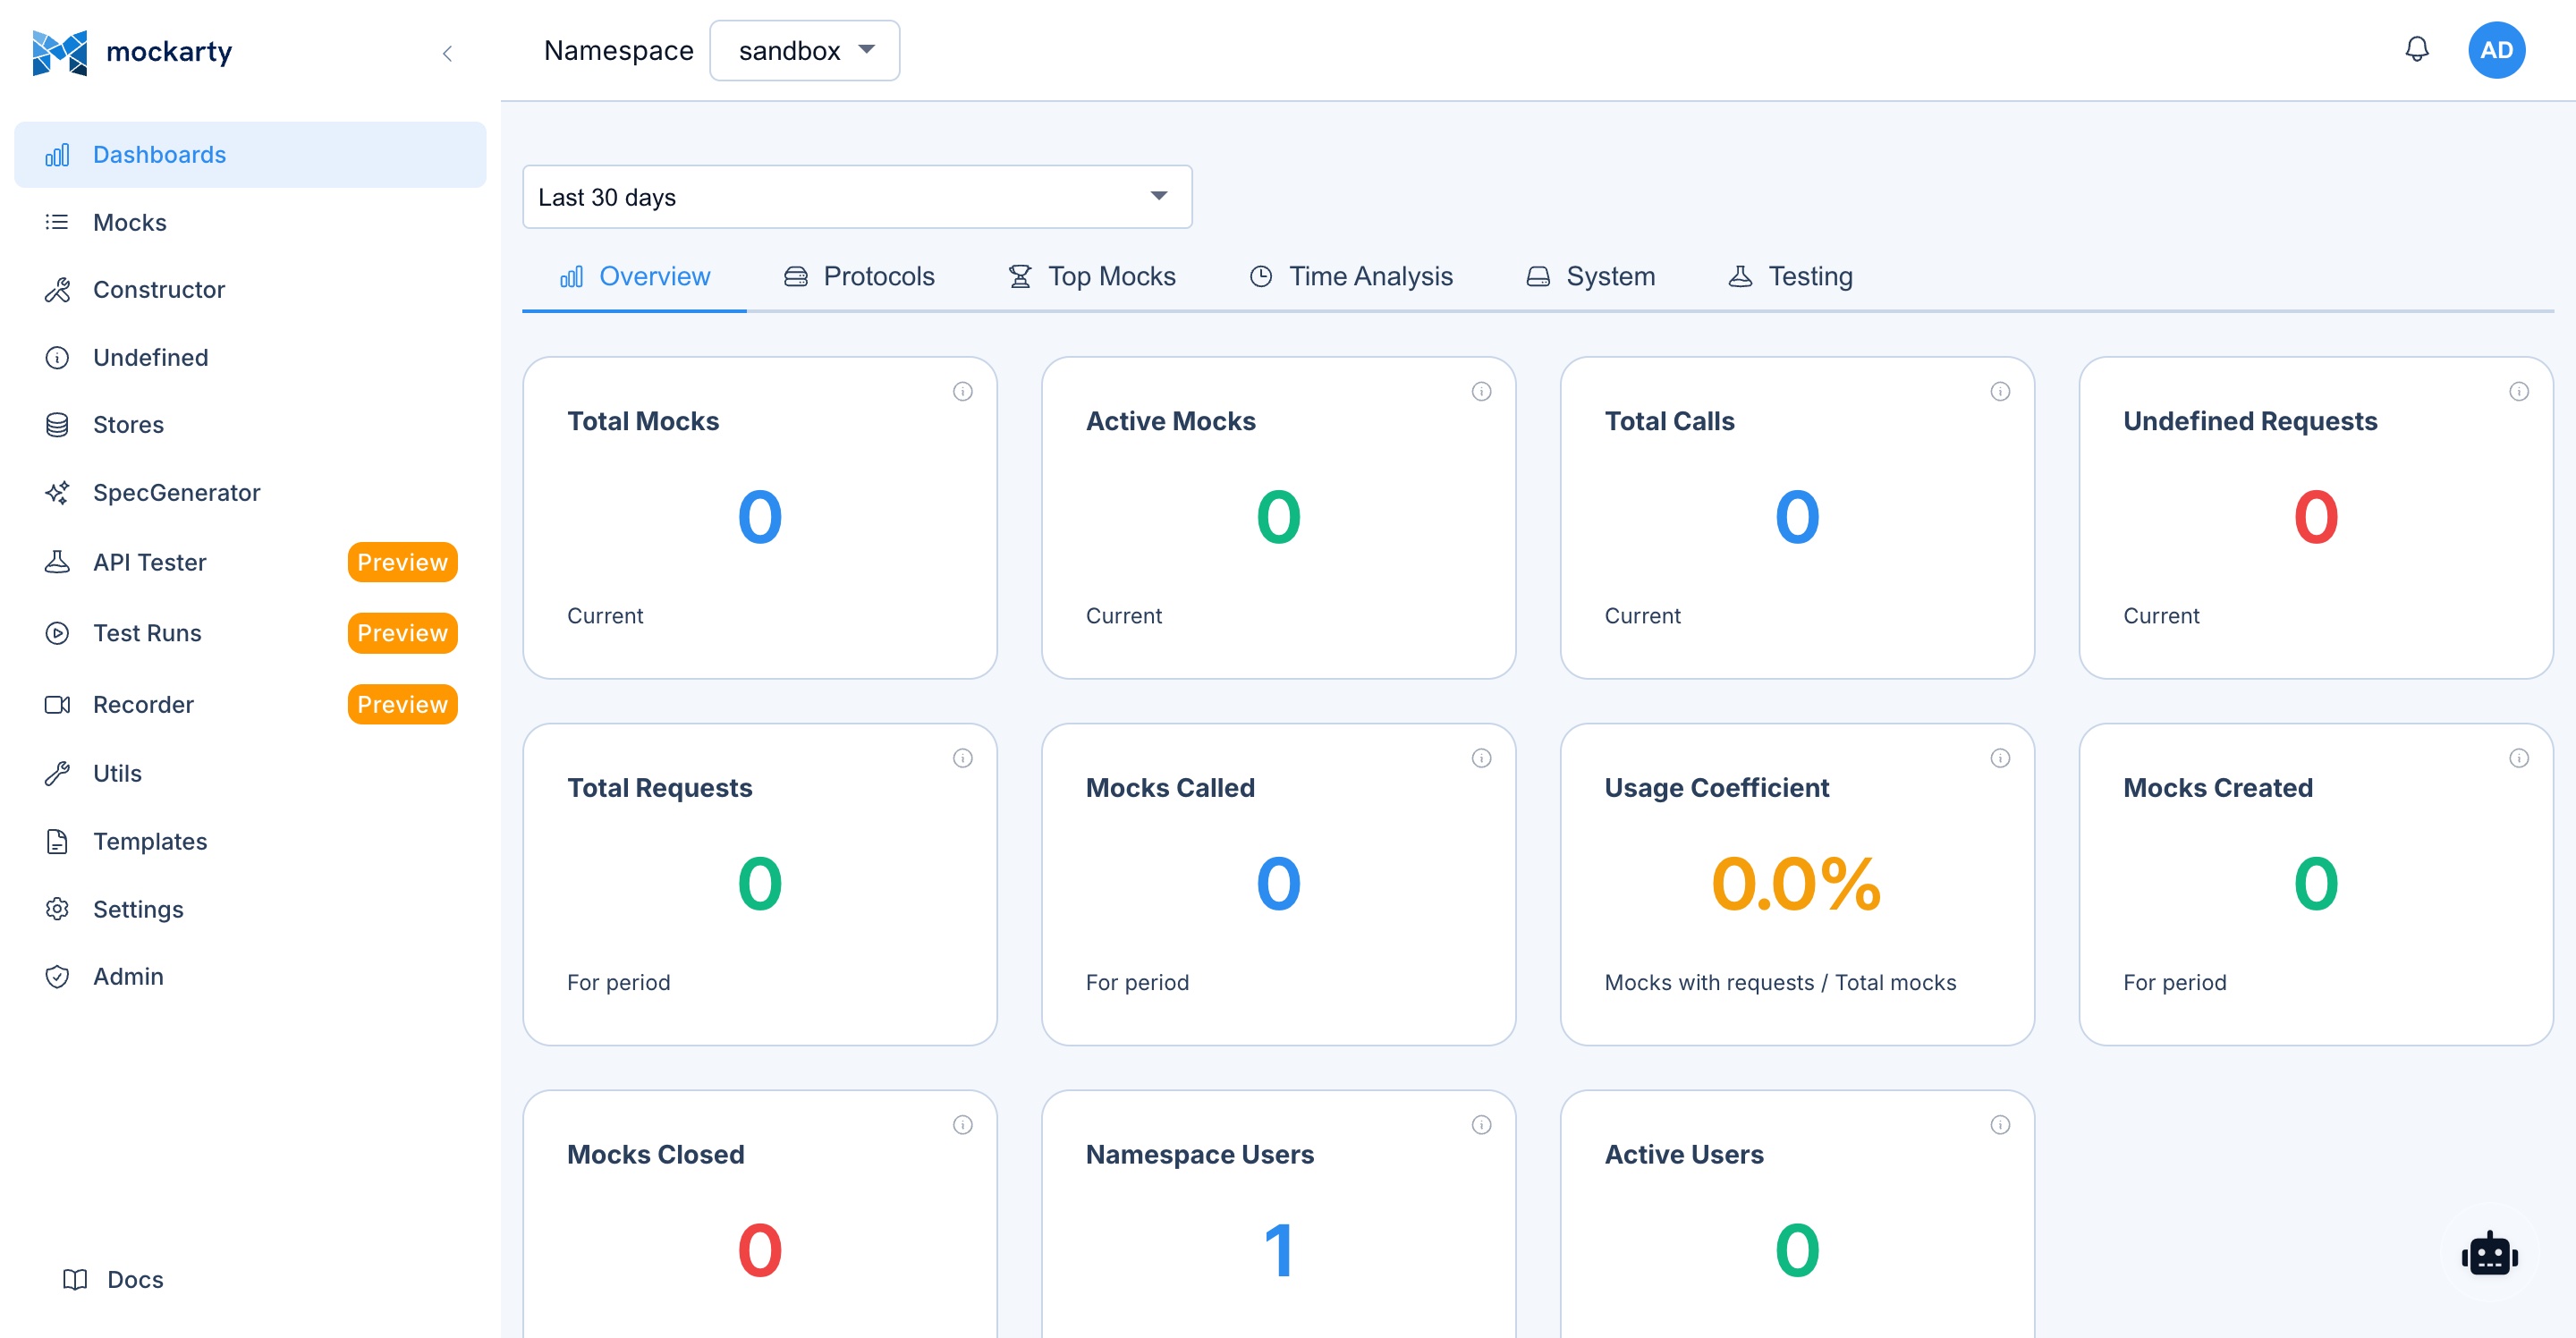Open notifications bell icon
Viewport: 2576px width, 1338px height.
point(2416,50)
